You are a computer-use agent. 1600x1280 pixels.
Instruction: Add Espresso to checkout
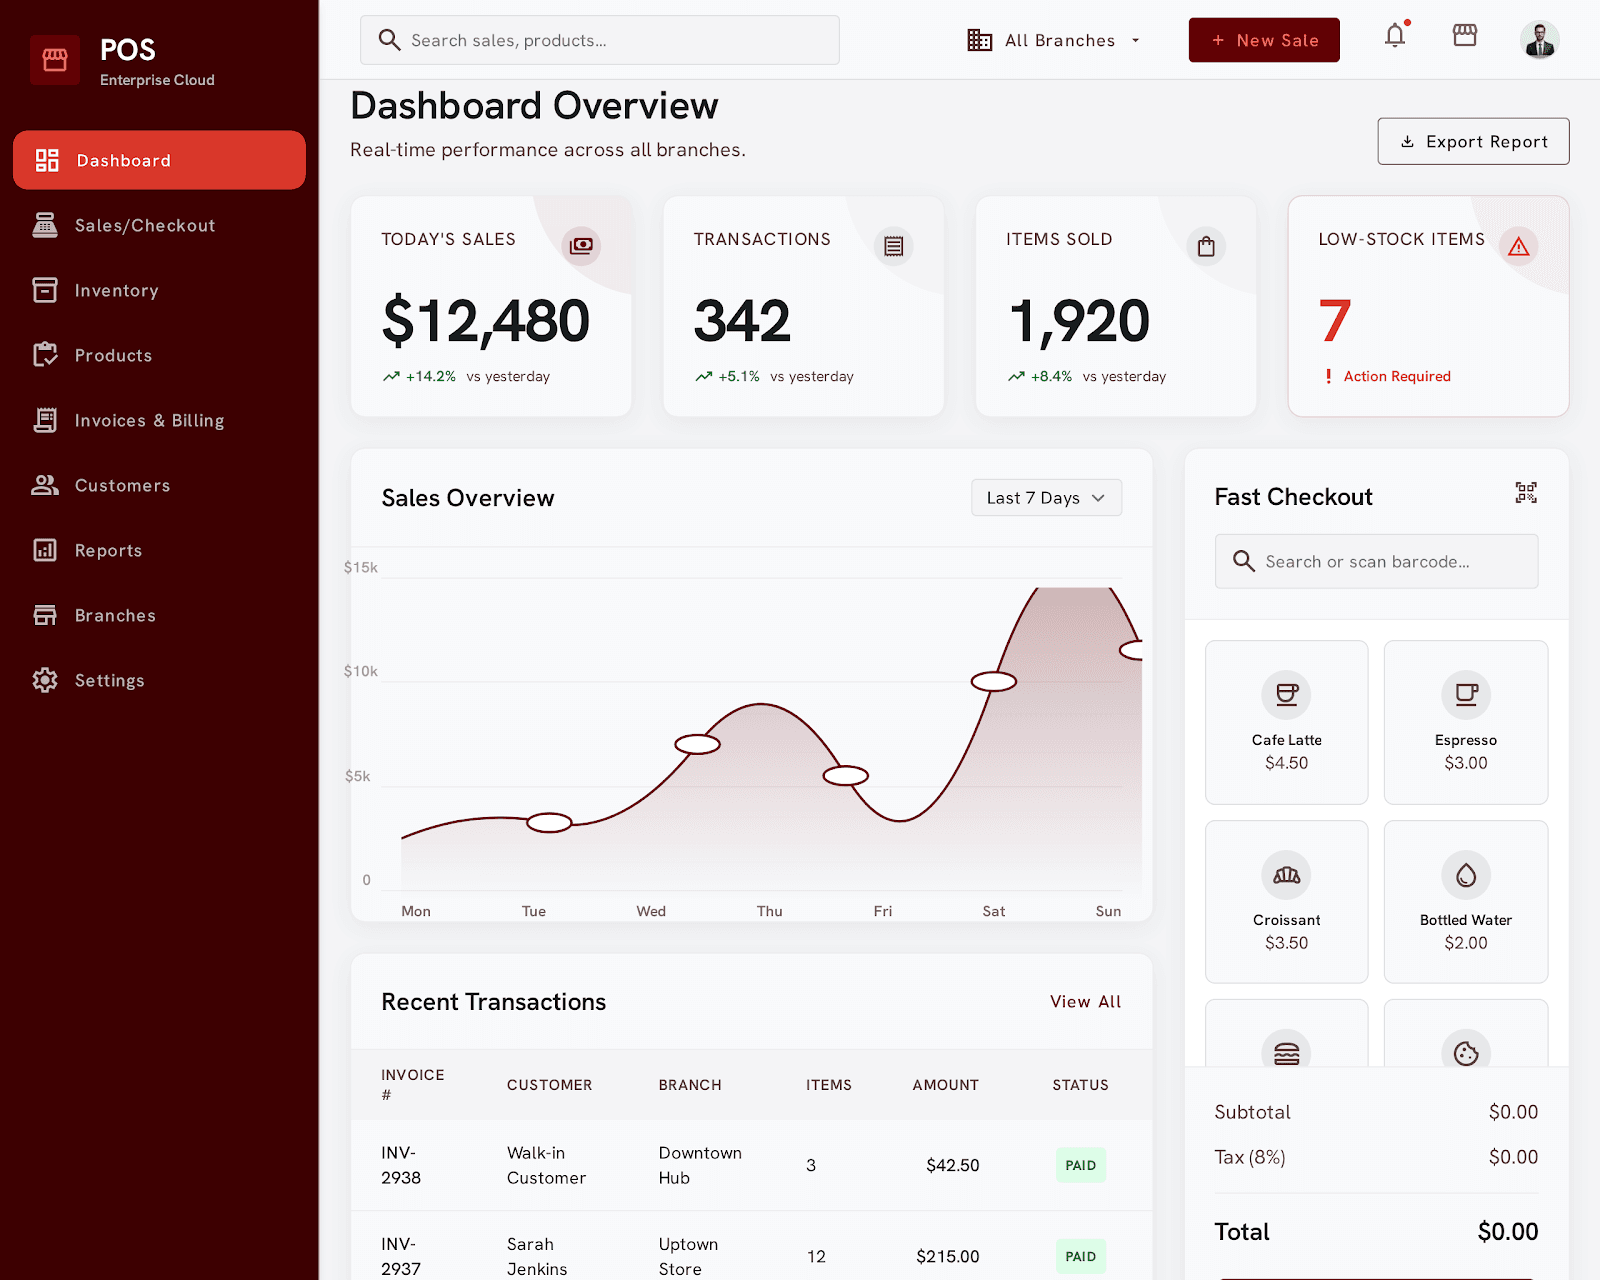1466,722
